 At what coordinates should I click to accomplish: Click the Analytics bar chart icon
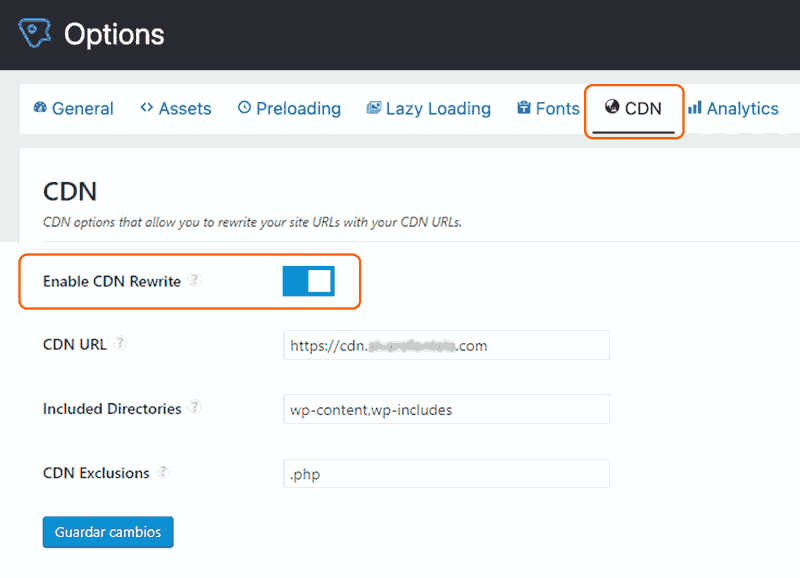695,108
